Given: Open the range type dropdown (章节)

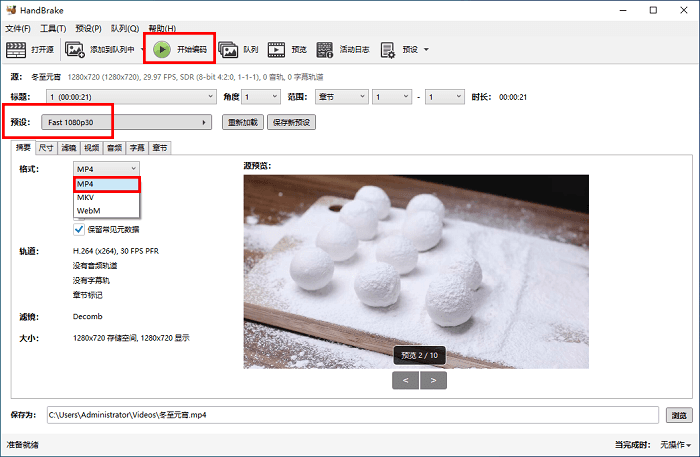Looking at the screenshot, I should pos(342,97).
